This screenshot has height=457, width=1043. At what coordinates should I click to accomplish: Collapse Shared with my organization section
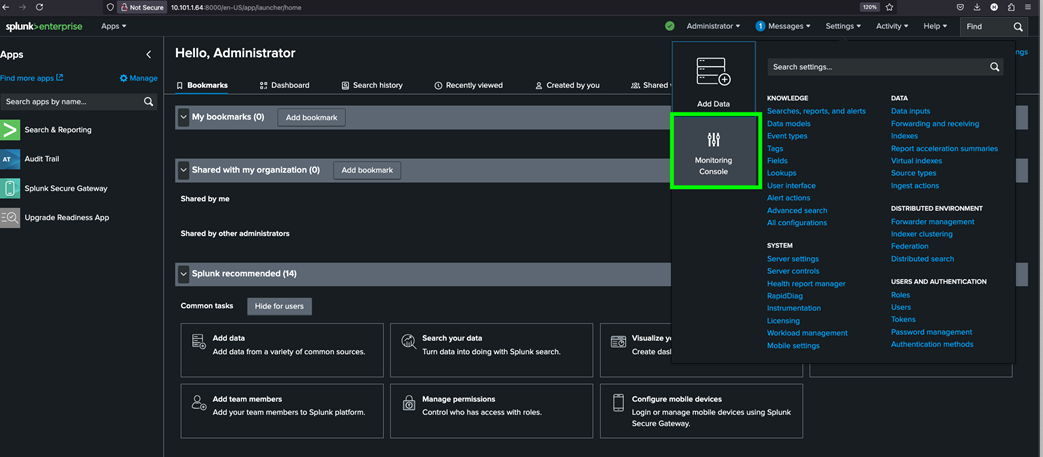click(x=184, y=170)
